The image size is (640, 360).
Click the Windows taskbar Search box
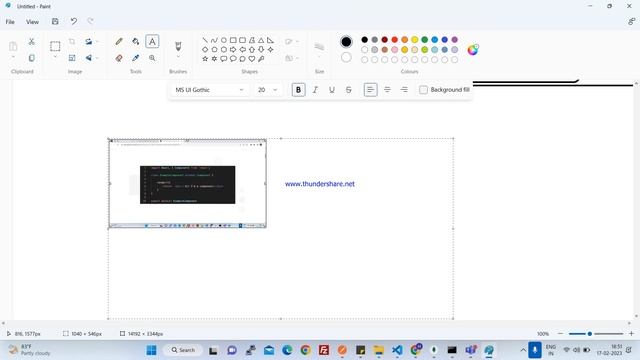click(x=183, y=350)
